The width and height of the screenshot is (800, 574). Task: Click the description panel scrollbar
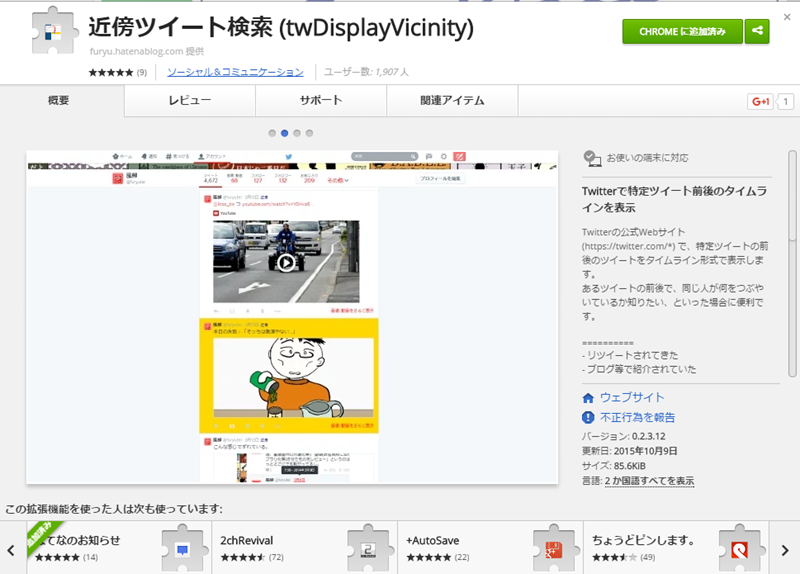pyautogui.click(x=792, y=264)
